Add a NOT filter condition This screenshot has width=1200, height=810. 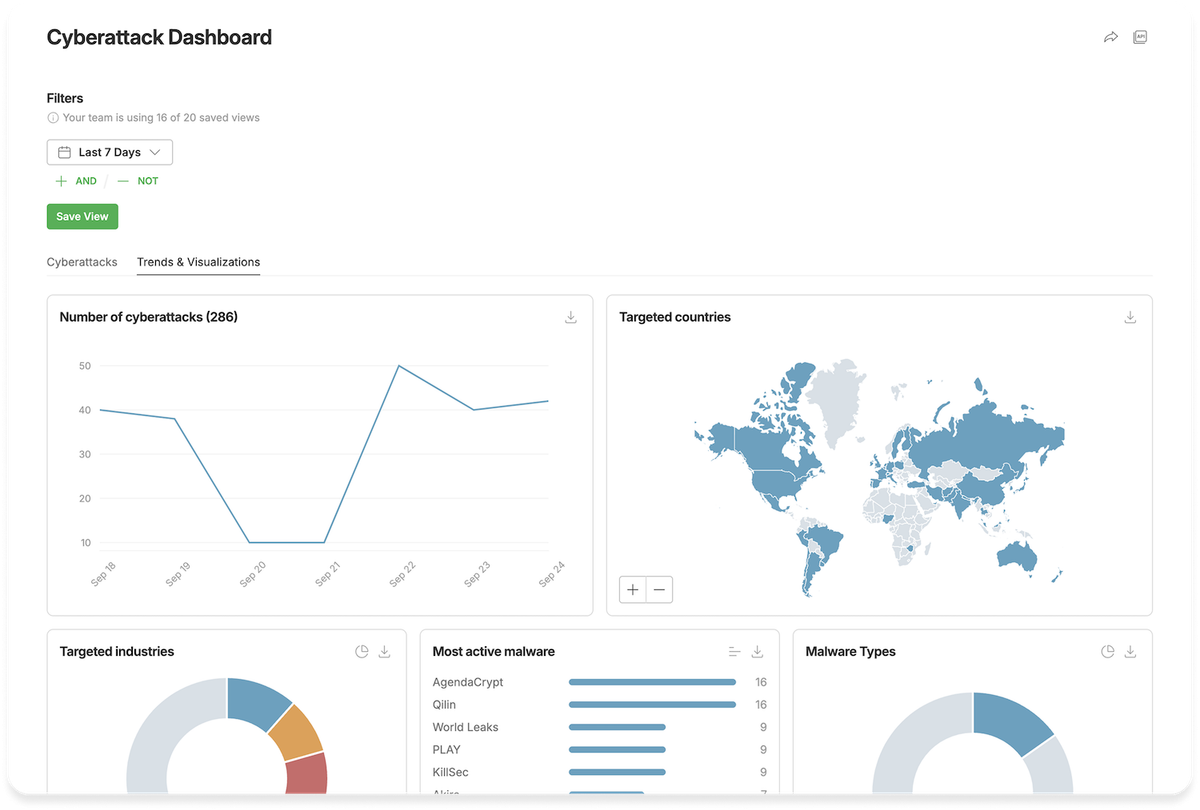pyautogui.click(x=138, y=181)
